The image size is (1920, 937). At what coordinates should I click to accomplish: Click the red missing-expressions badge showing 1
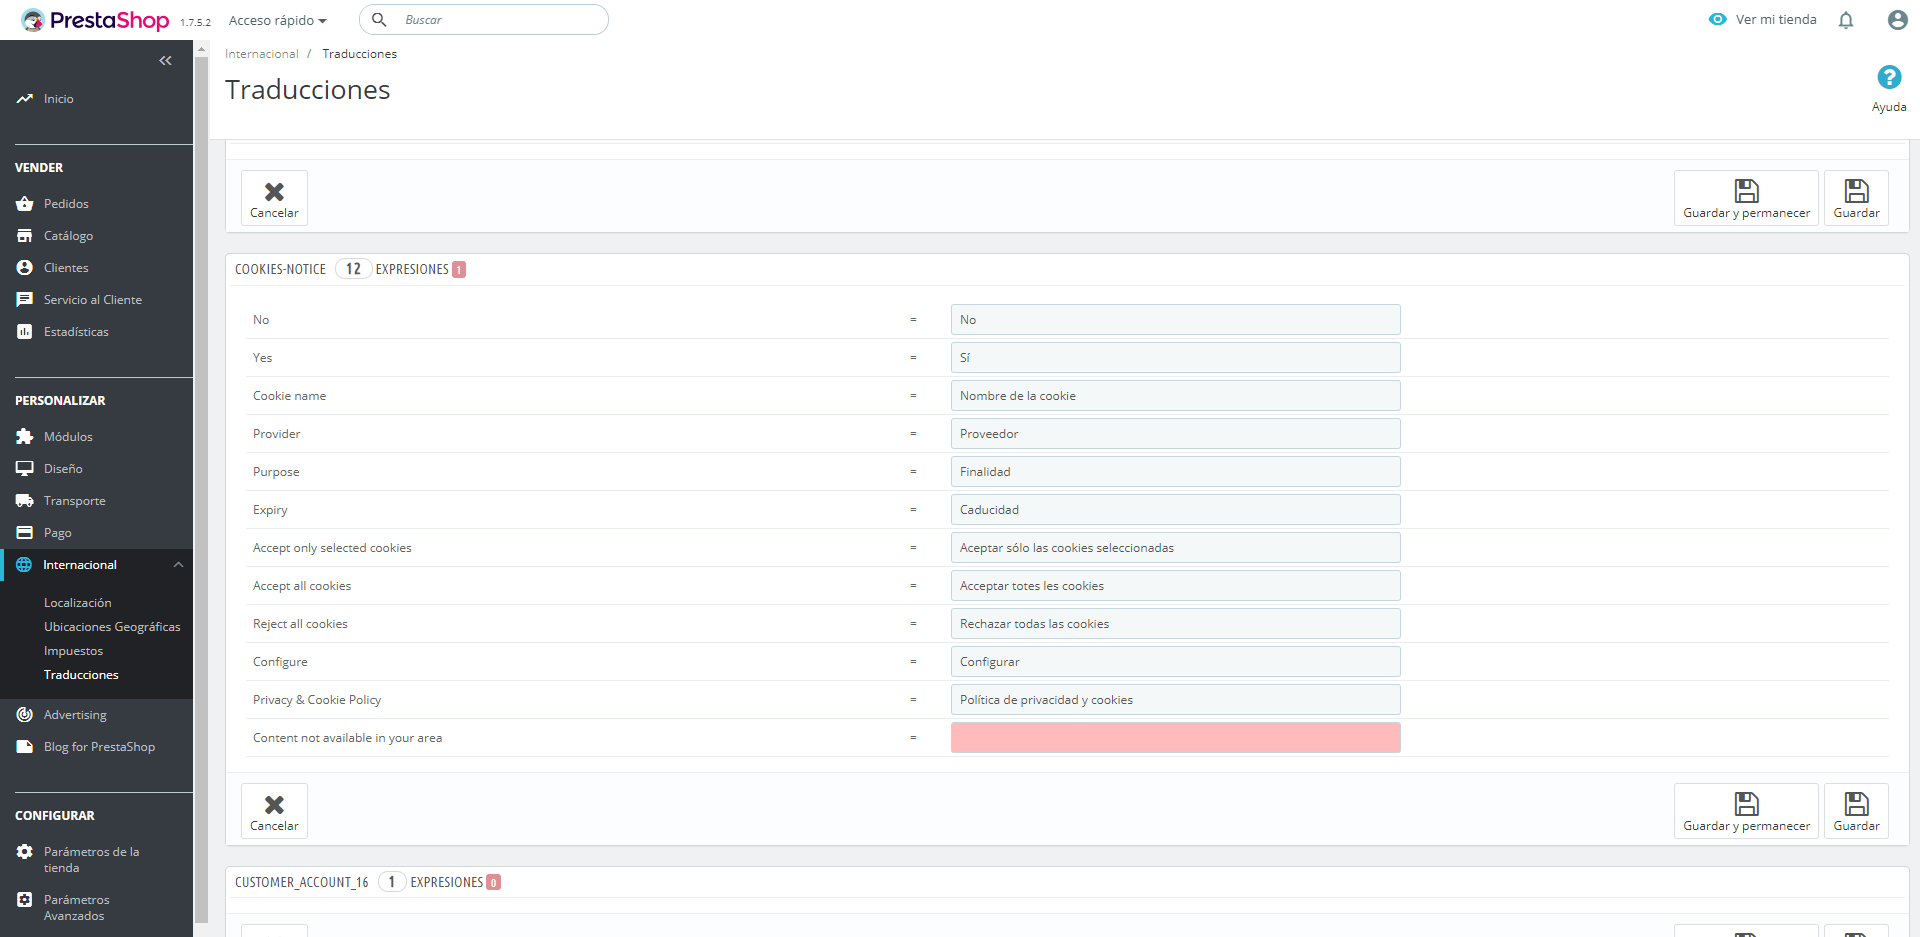(x=459, y=270)
